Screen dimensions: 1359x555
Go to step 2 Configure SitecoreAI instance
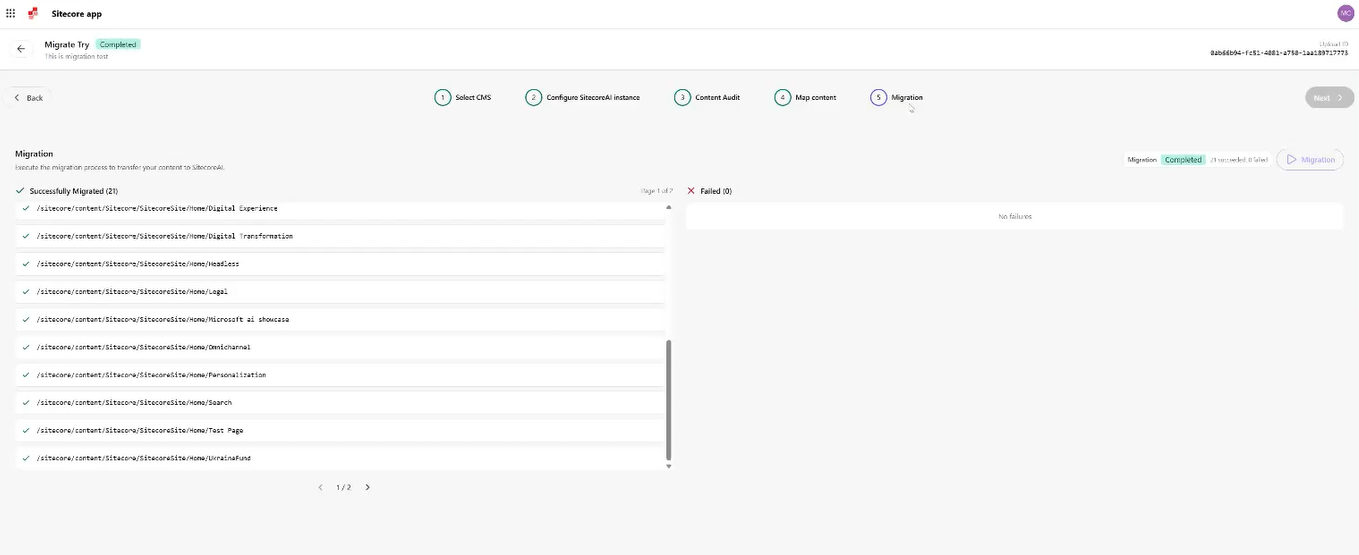tap(583, 97)
